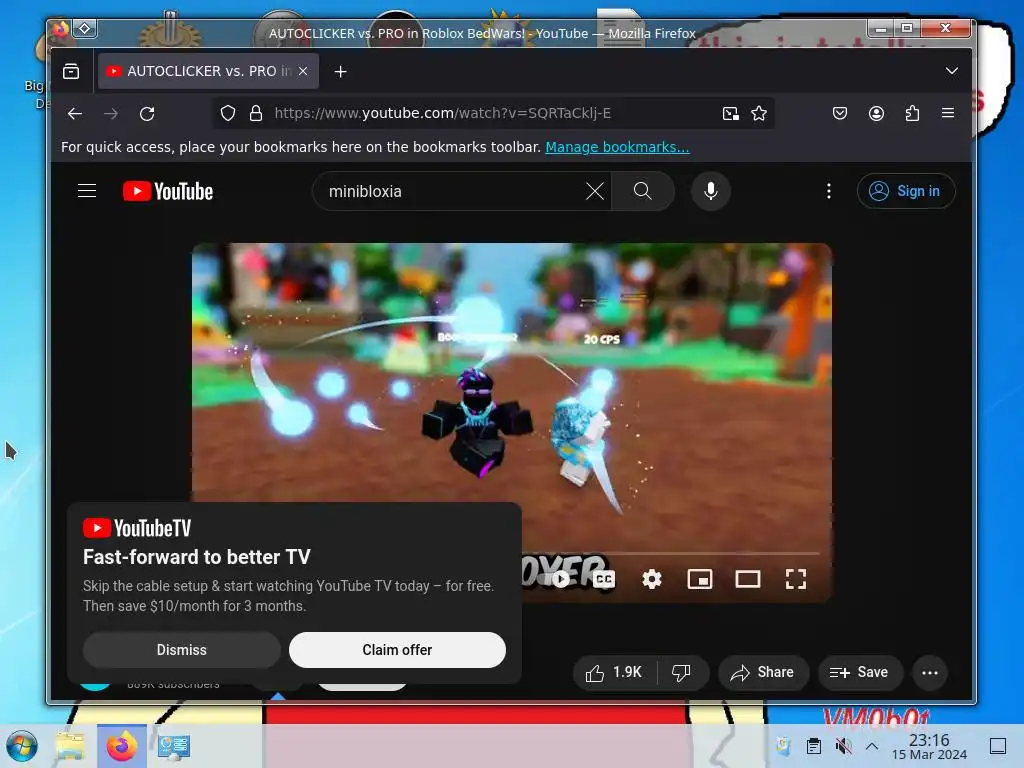Dislike this video
The height and width of the screenshot is (768, 1024).
tap(682, 673)
